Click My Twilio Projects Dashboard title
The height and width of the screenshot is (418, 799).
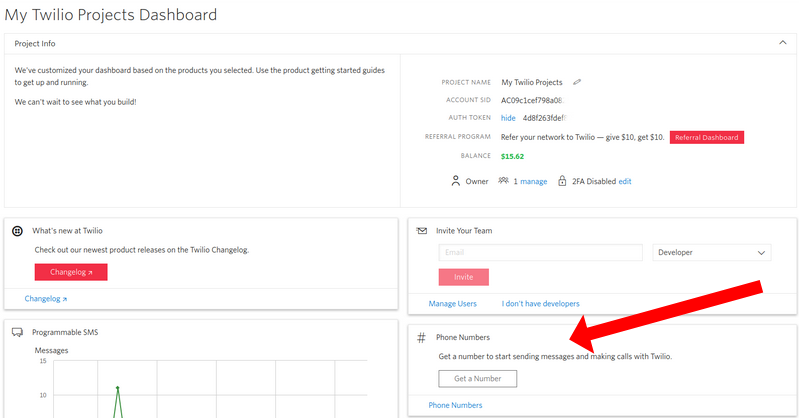pyautogui.click(x=111, y=15)
